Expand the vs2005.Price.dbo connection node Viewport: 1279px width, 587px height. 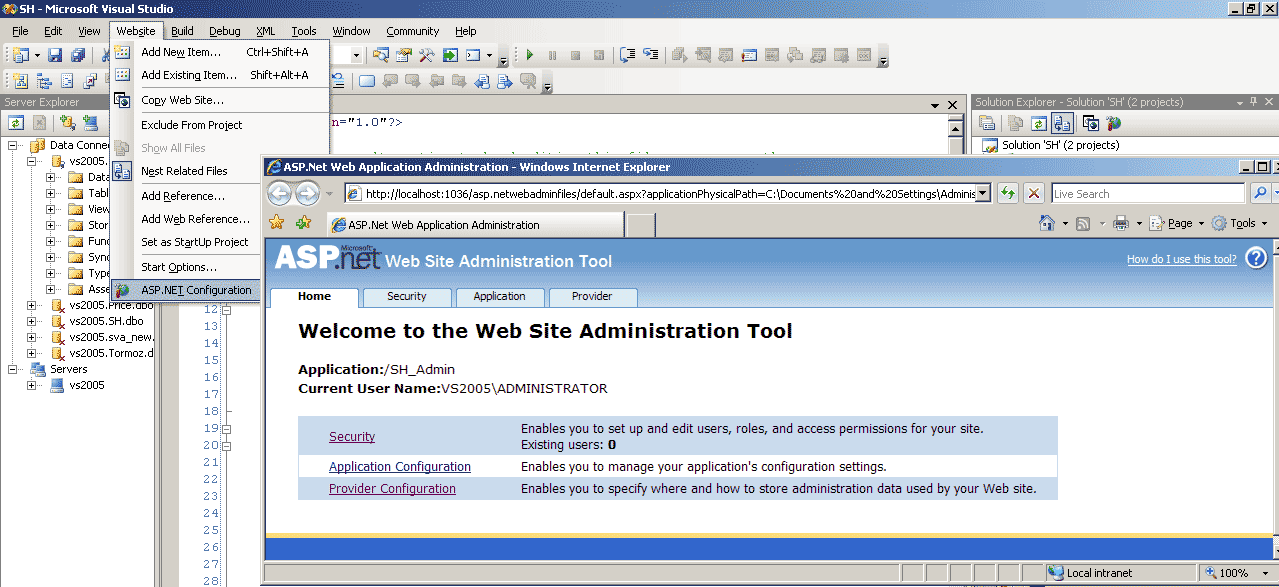32,305
